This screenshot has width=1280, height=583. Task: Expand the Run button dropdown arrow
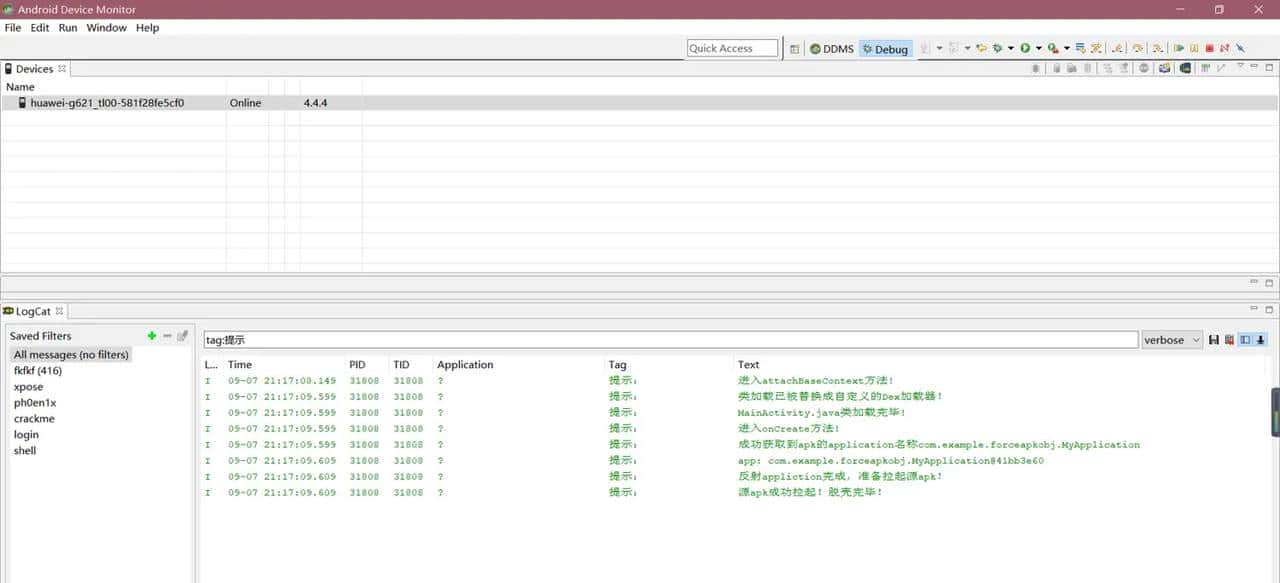click(1039, 48)
